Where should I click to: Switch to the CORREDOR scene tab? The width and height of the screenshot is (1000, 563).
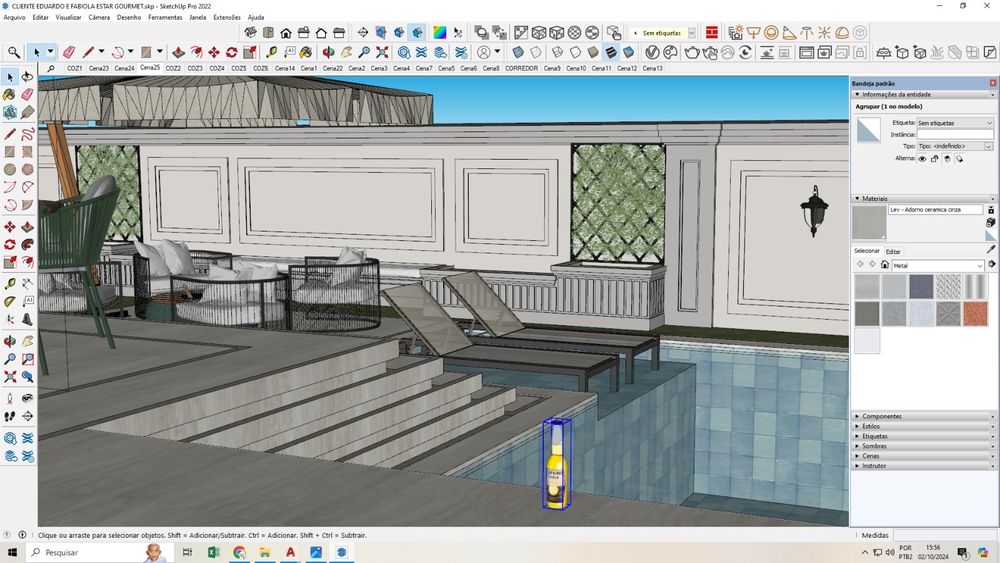[521, 68]
